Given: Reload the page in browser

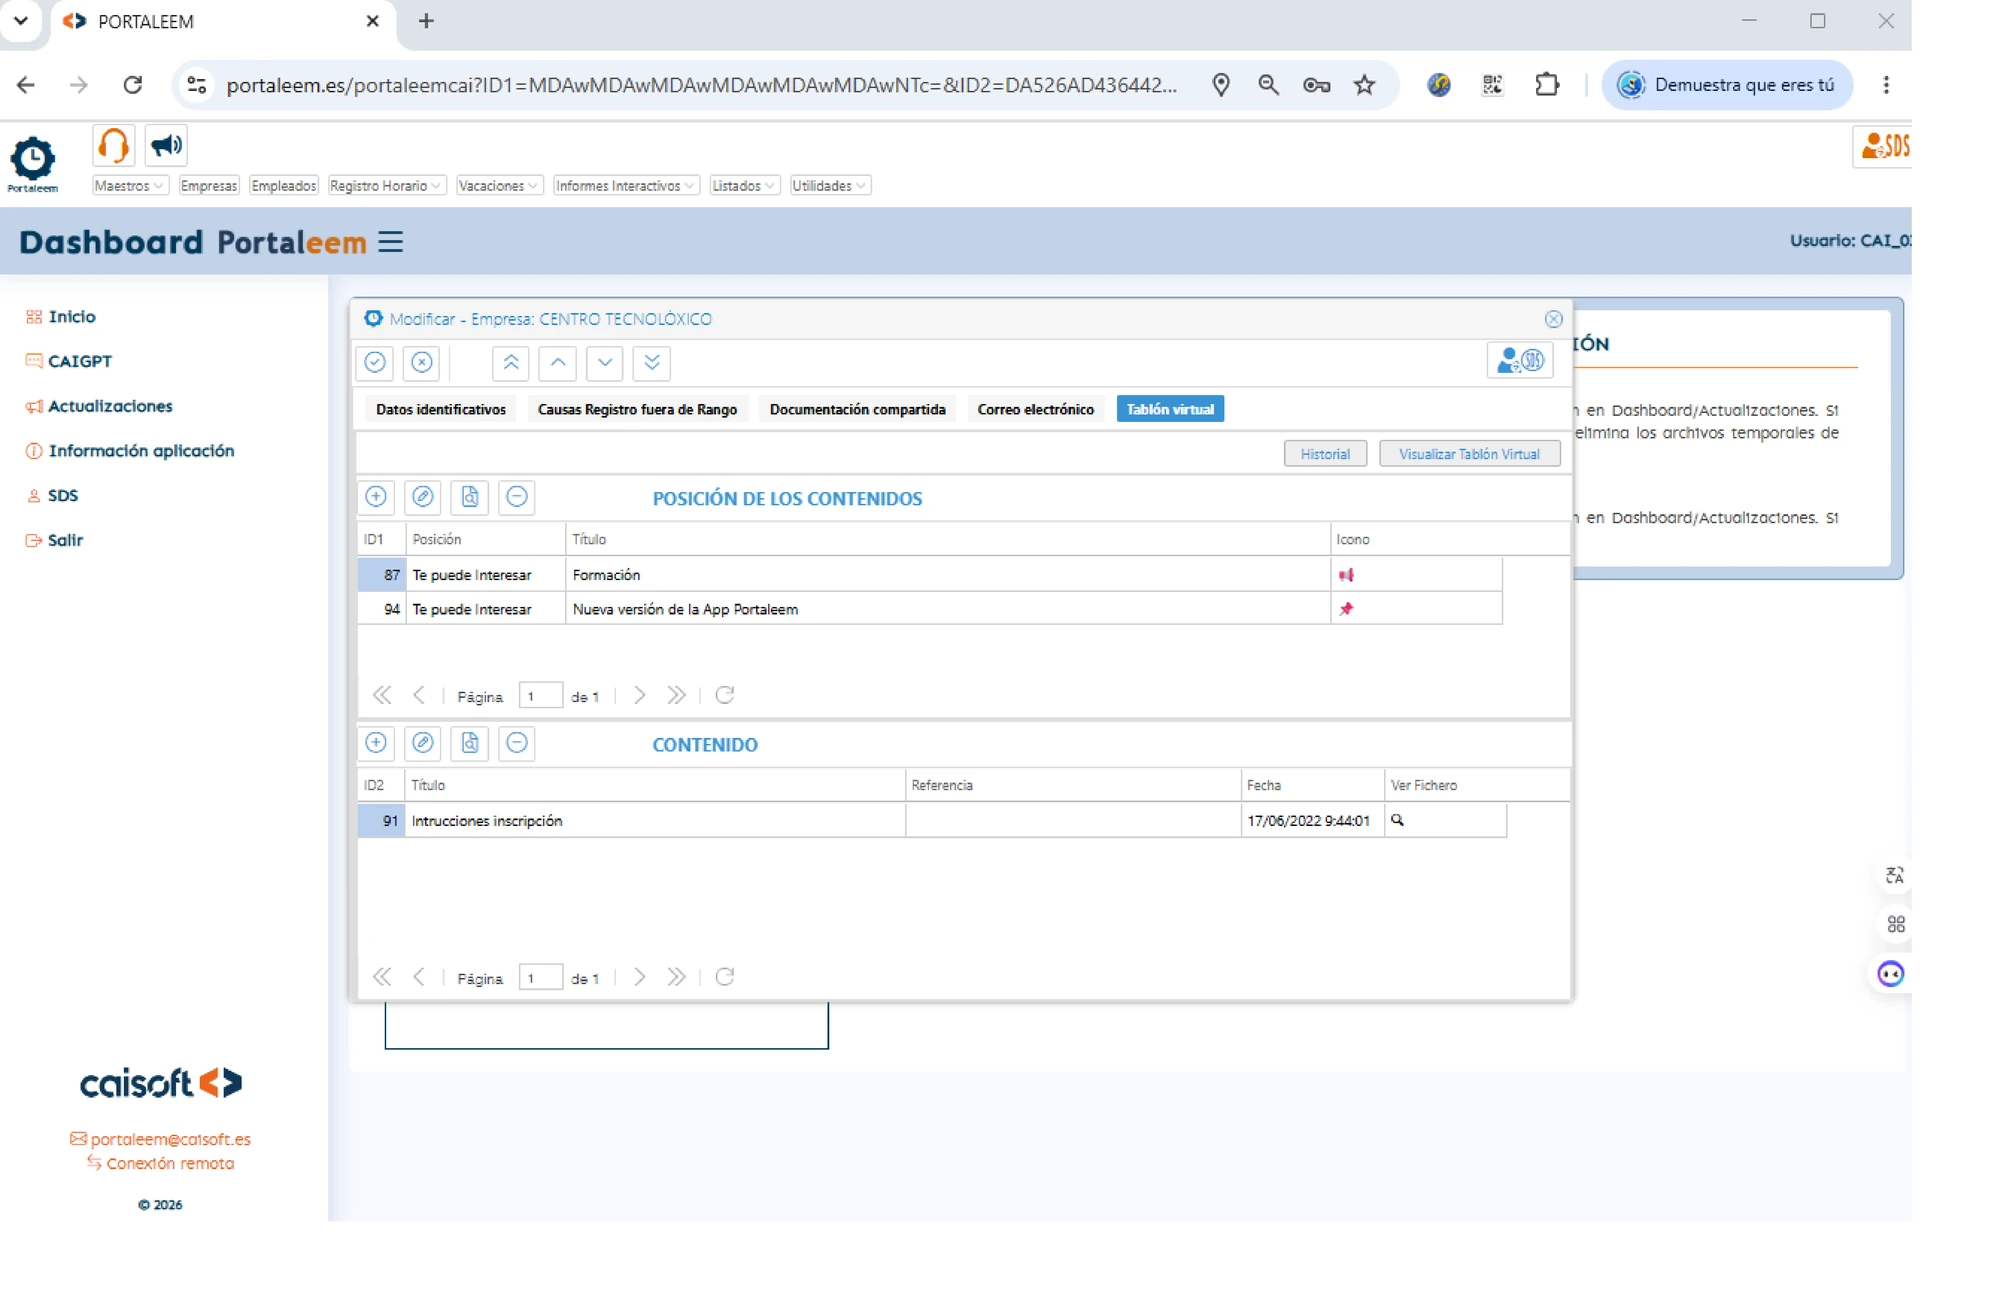Looking at the screenshot, I should pyautogui.click(x=132, y=85).
